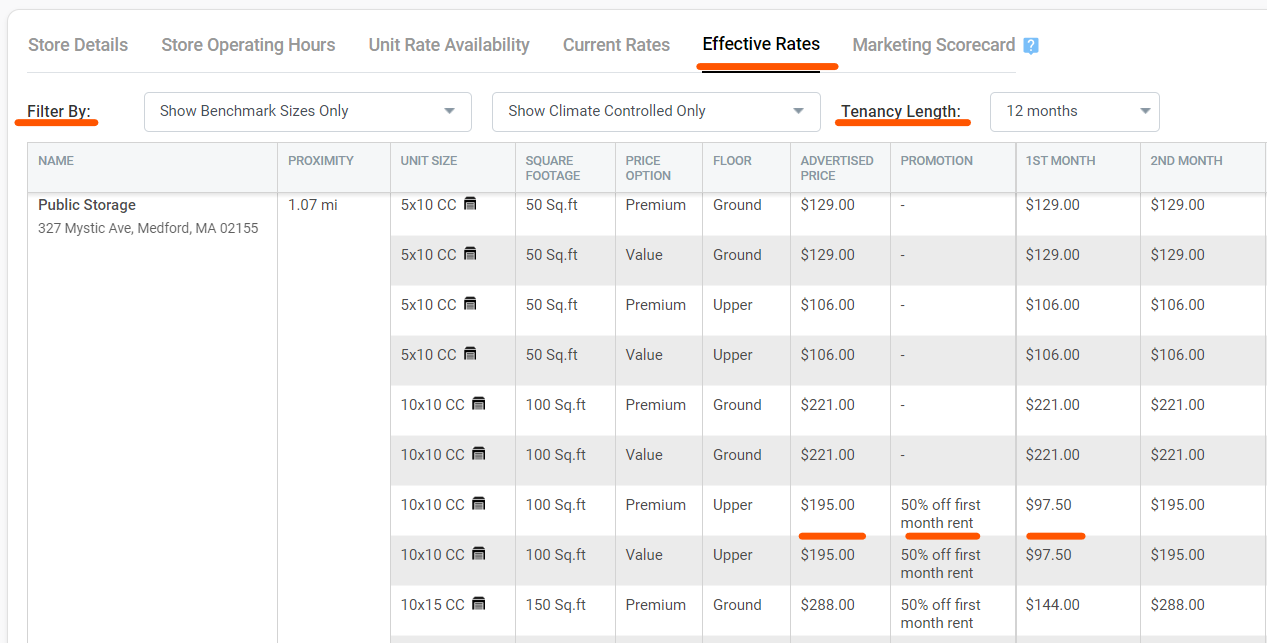Click the Public Storage store name
This screenshot has height=643, width=1267.
87,205
